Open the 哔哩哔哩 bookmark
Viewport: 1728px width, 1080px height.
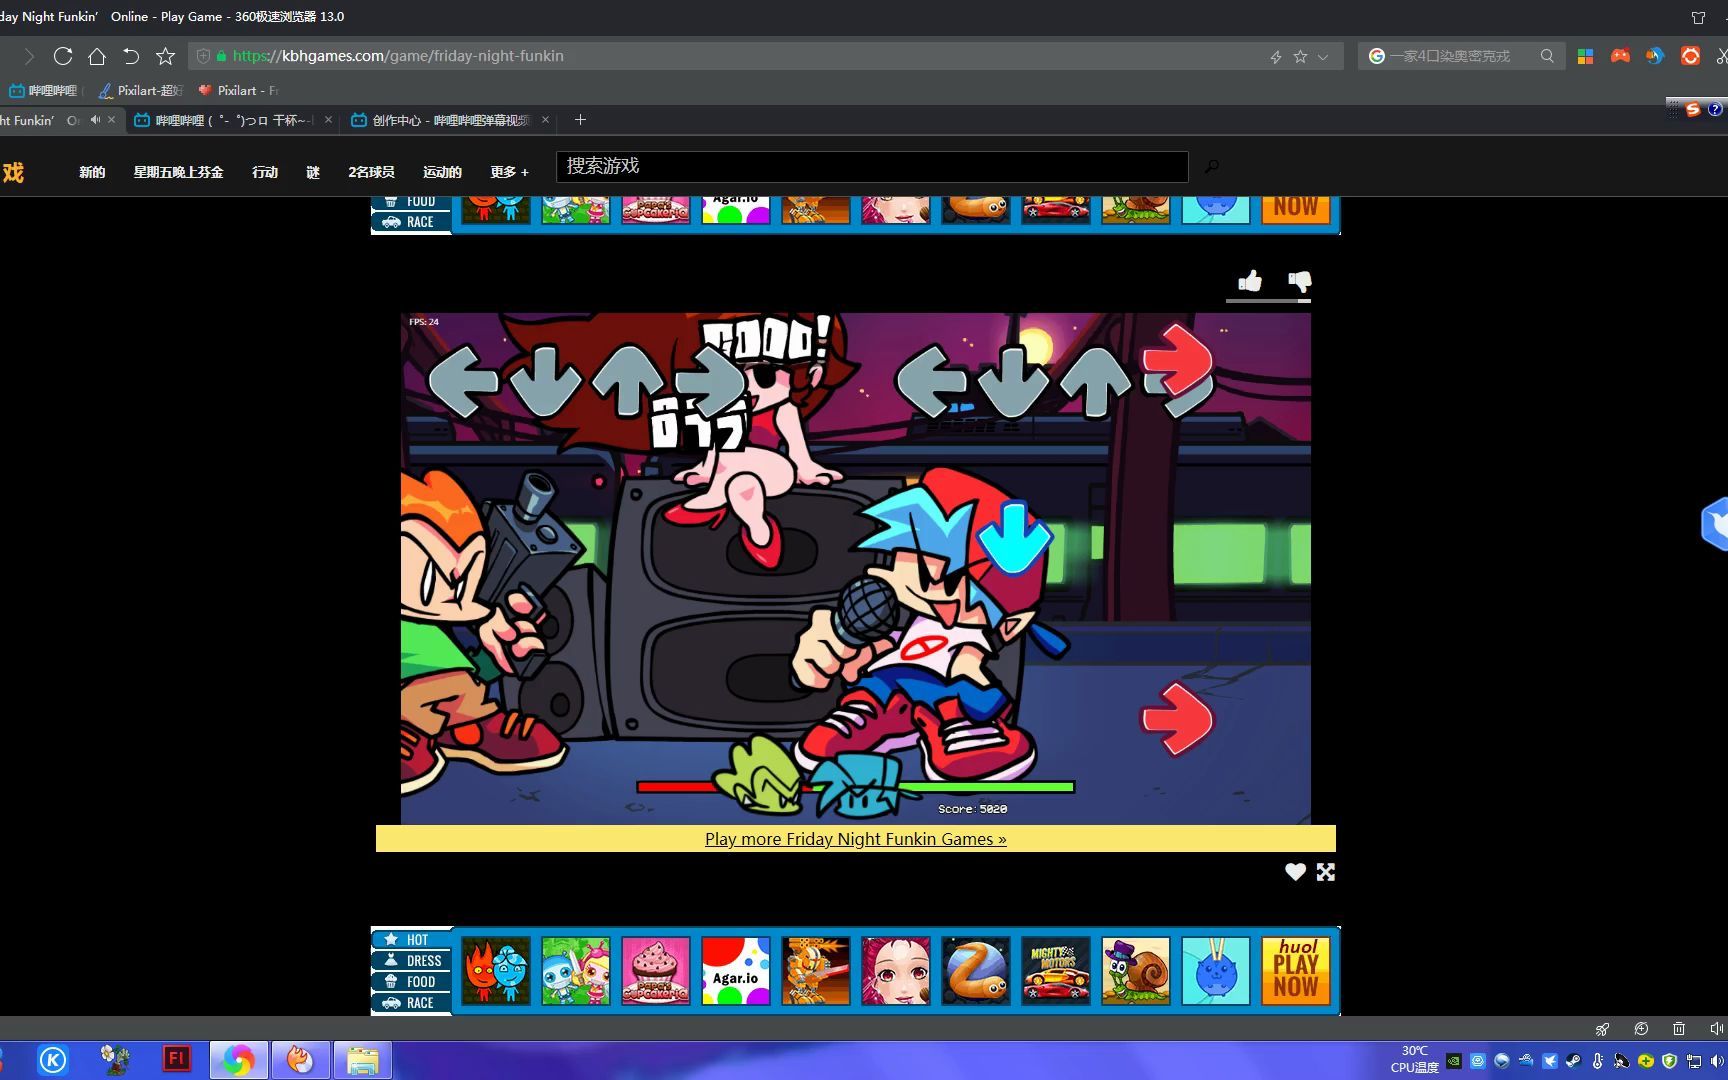[x=43, y=90]
